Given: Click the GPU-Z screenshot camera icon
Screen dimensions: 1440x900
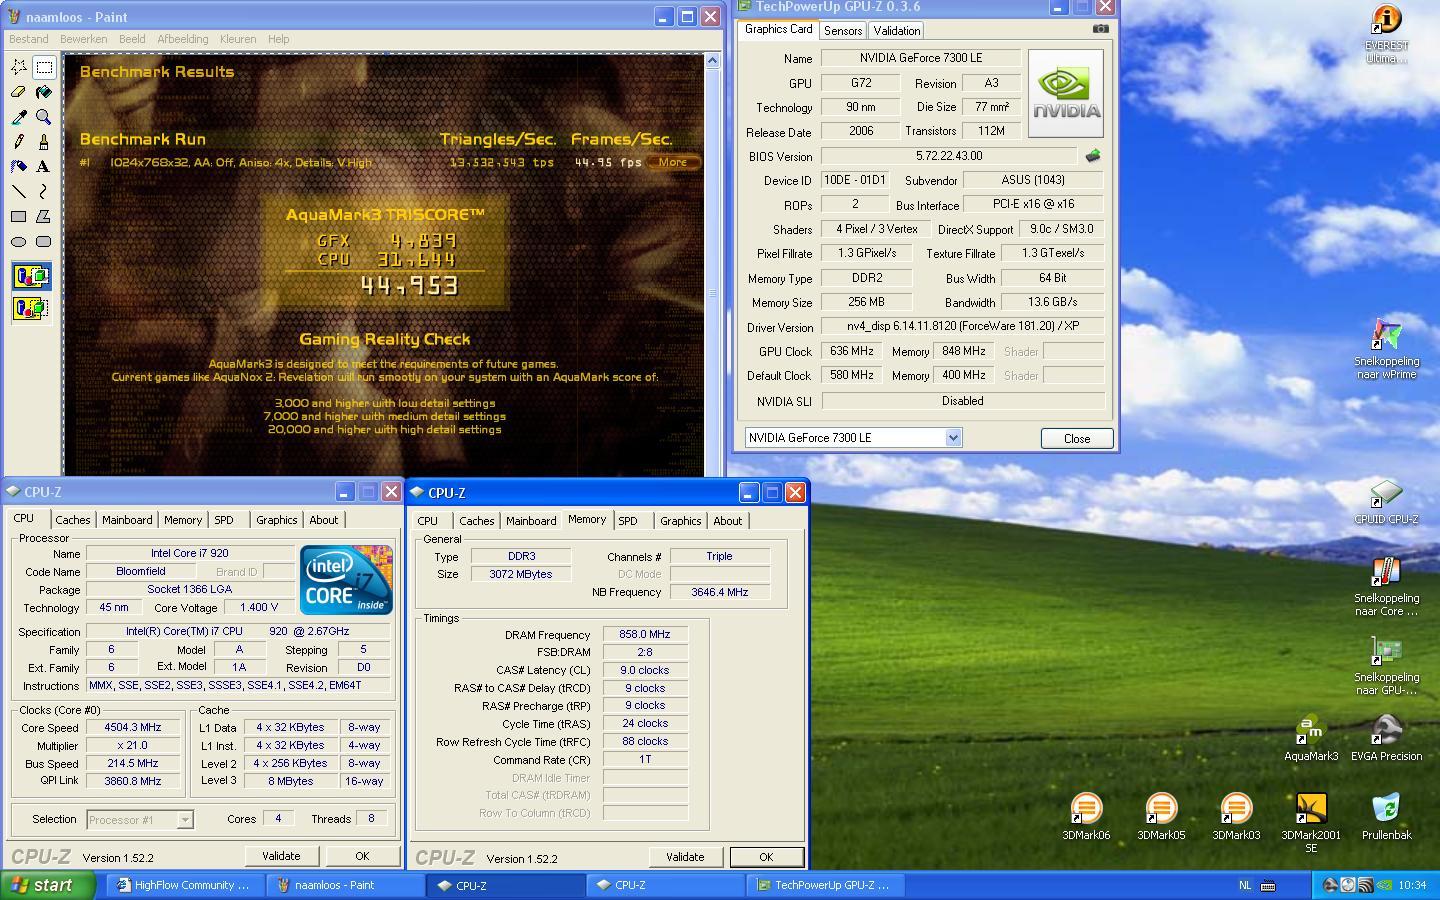Looking at the screenshot, I should pyautogui.click(x=1100, y=29).
